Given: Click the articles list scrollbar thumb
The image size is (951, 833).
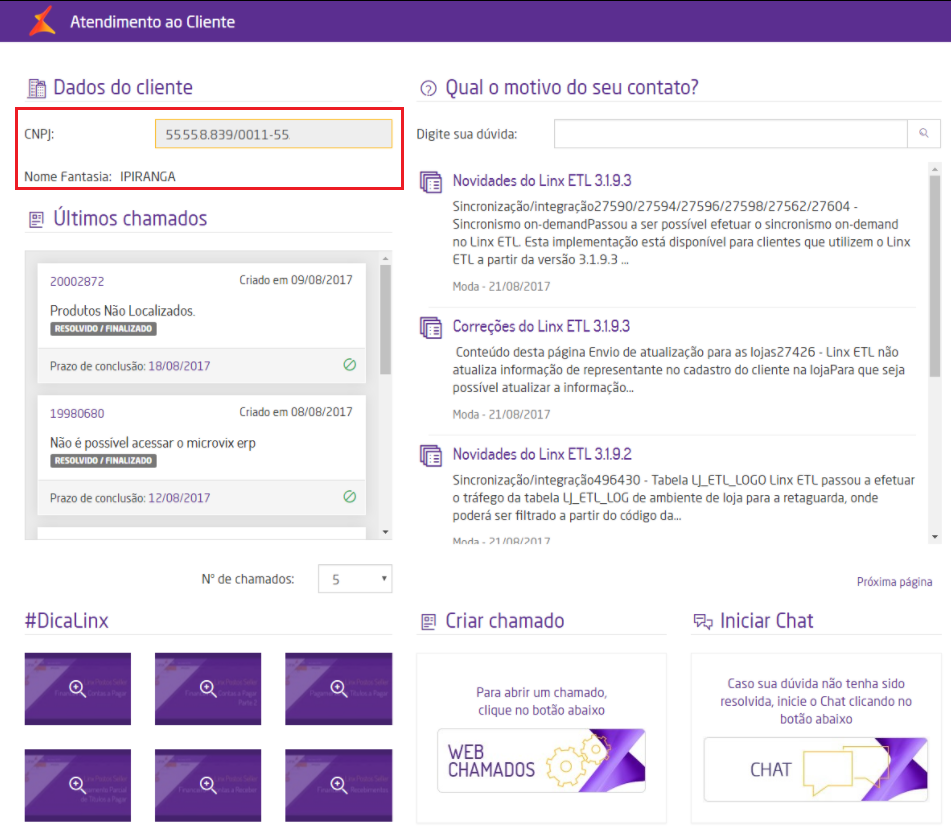Looking at the screenshot, I should (935, 276).
